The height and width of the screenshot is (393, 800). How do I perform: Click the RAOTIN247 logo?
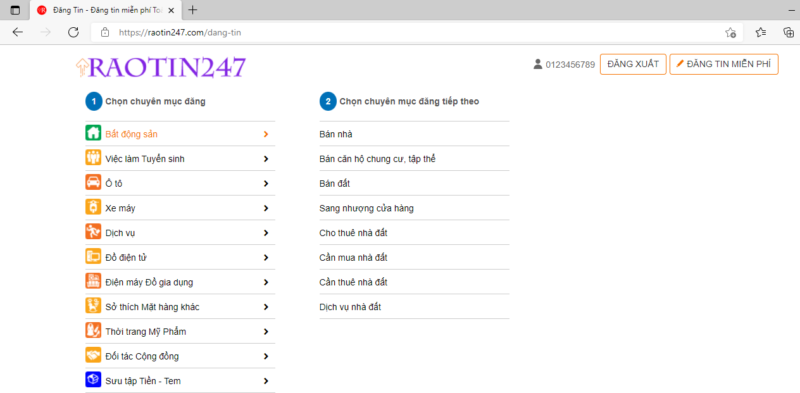[x=161, y=67]
